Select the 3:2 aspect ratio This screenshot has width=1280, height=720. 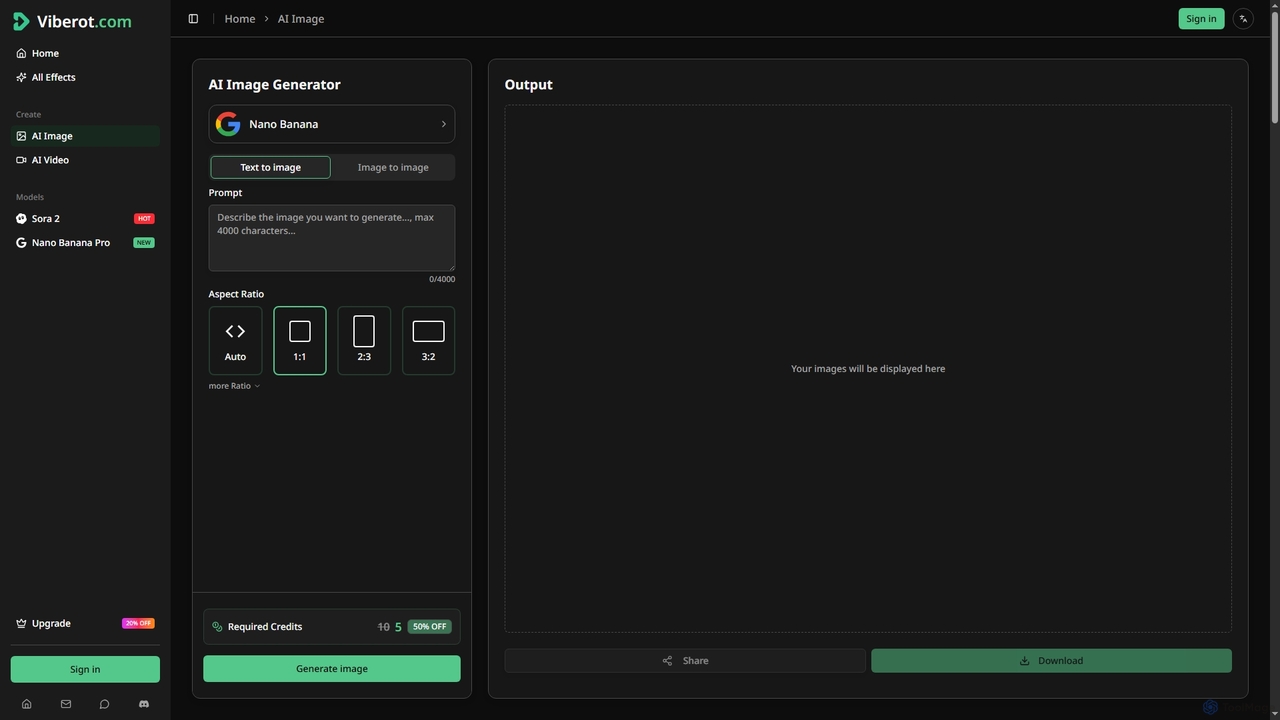428,341
